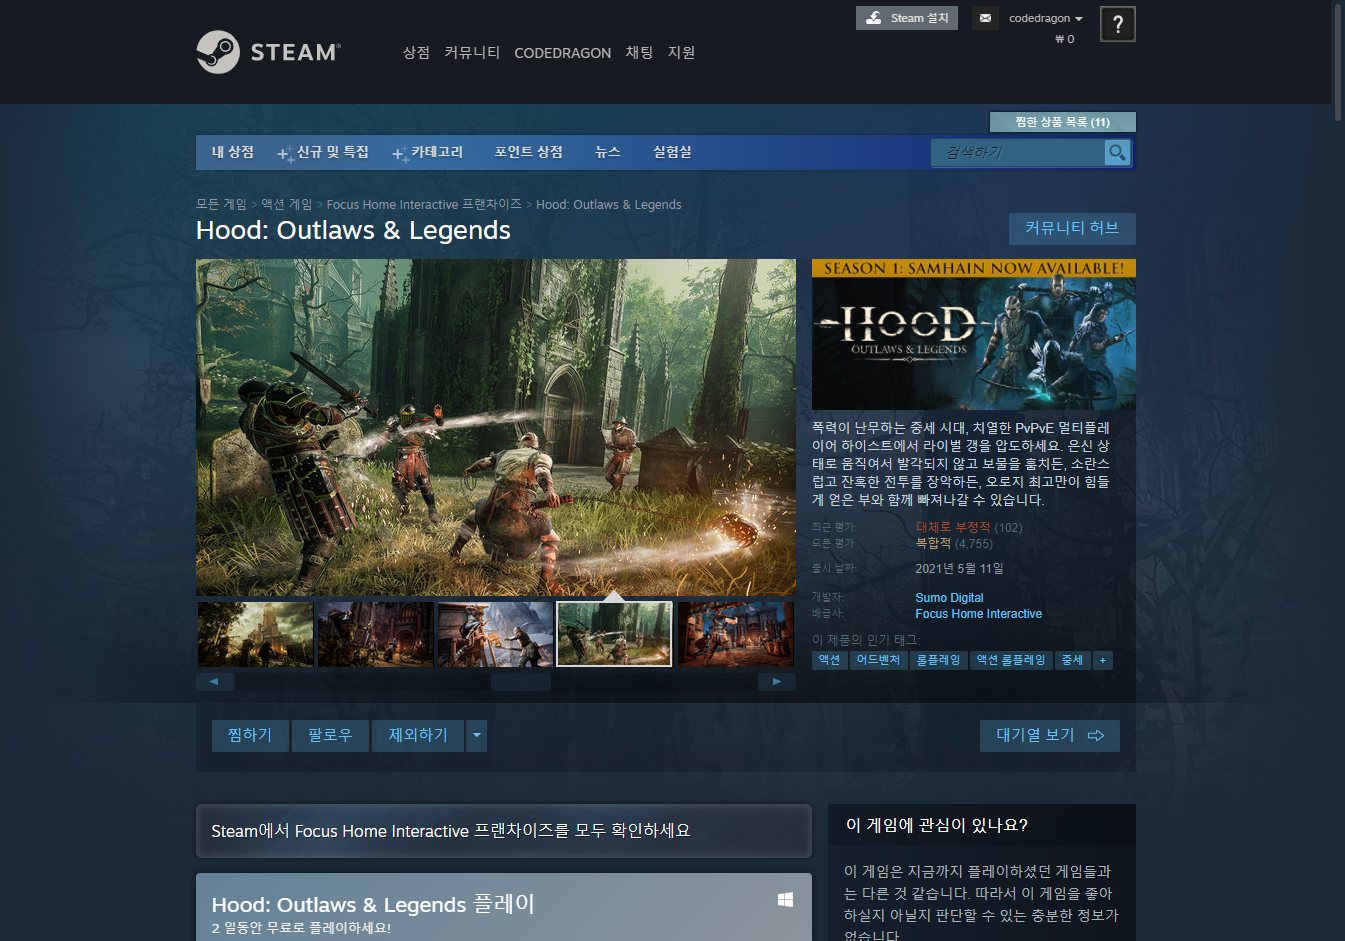Click the 팔로우 follow button
This screenshot has height=941, width=1345.
coord(330,736)
